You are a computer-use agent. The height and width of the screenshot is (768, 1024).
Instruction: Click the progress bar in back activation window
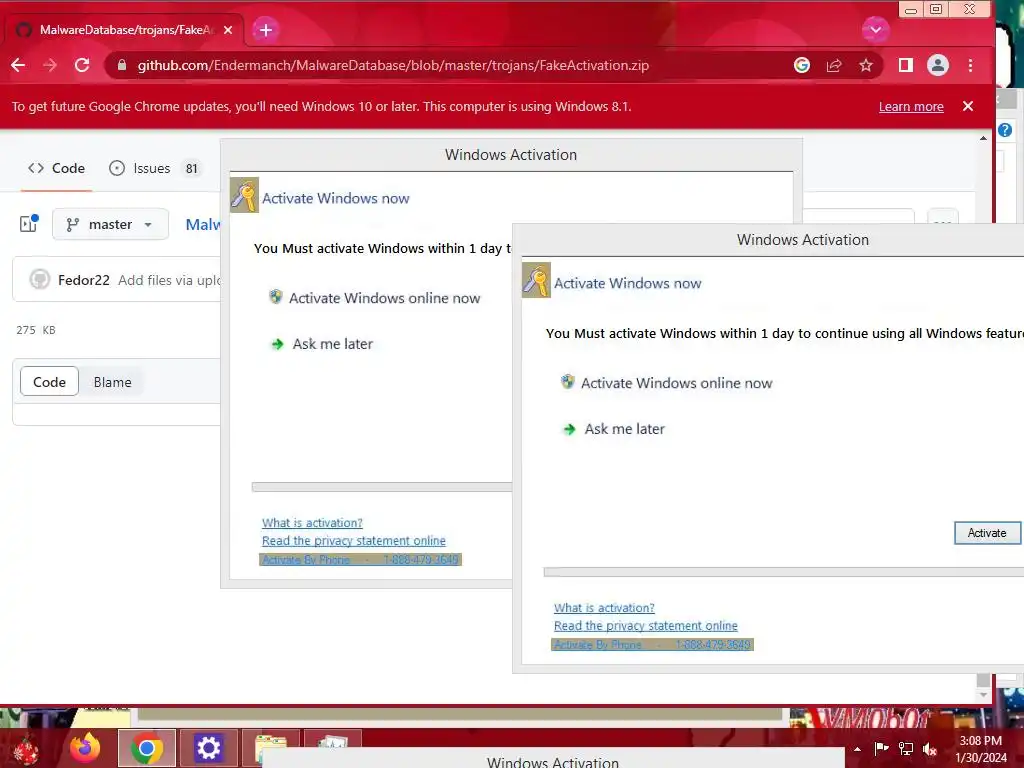pos(382,487)
